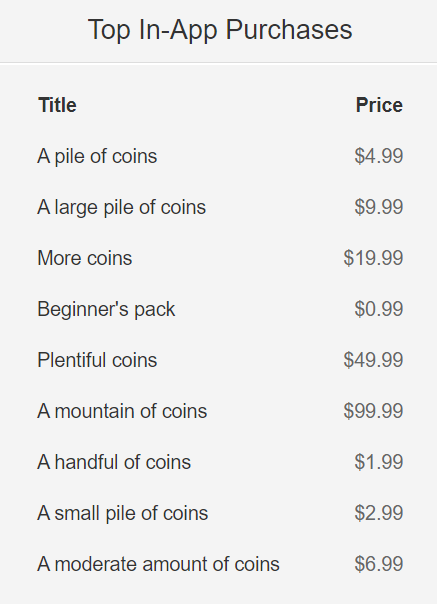Click the $99.99 price
The width and height of the screenshot is (437, 604).
(x=373, y=411)
